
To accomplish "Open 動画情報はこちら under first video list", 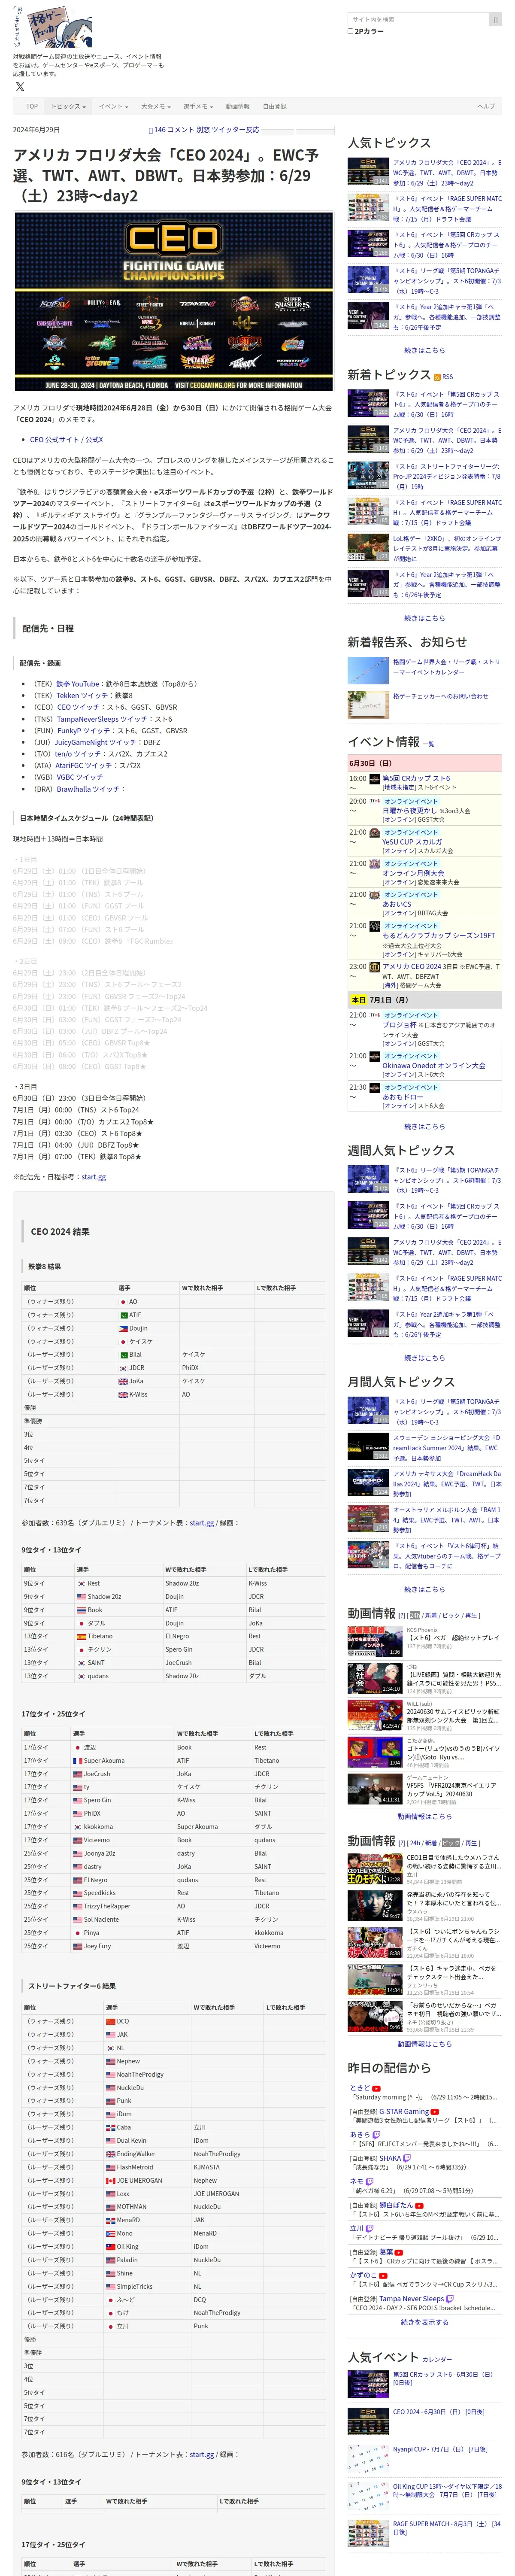I will 425,1816.
